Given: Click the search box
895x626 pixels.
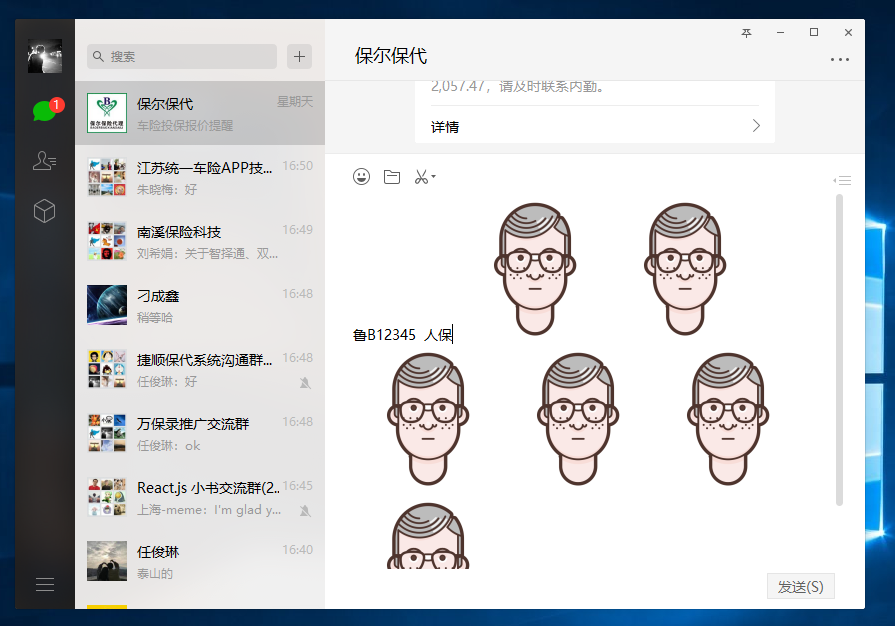Looking at the screenshot, I should pos(182,56).
